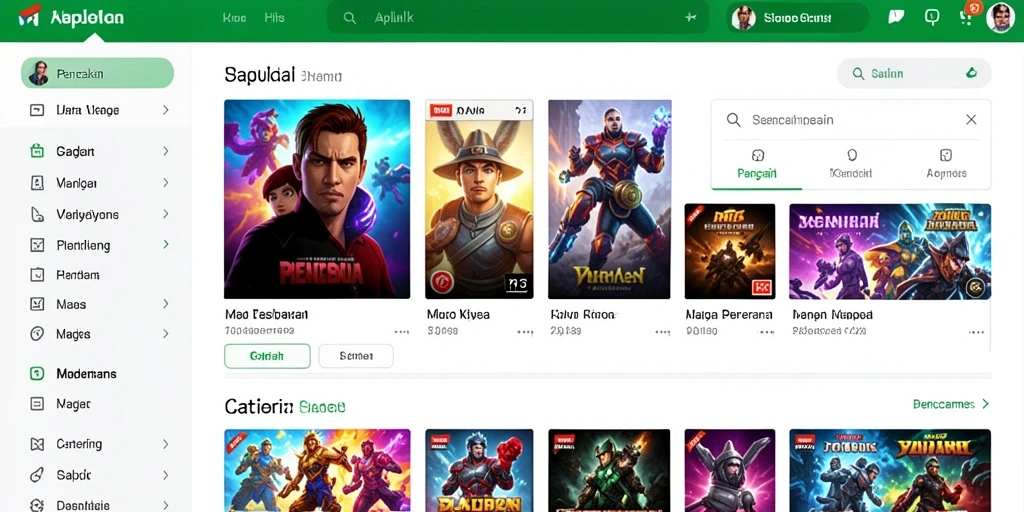
Task: Open more options for Mao Fesbakan
Action: tap(402, 332)
